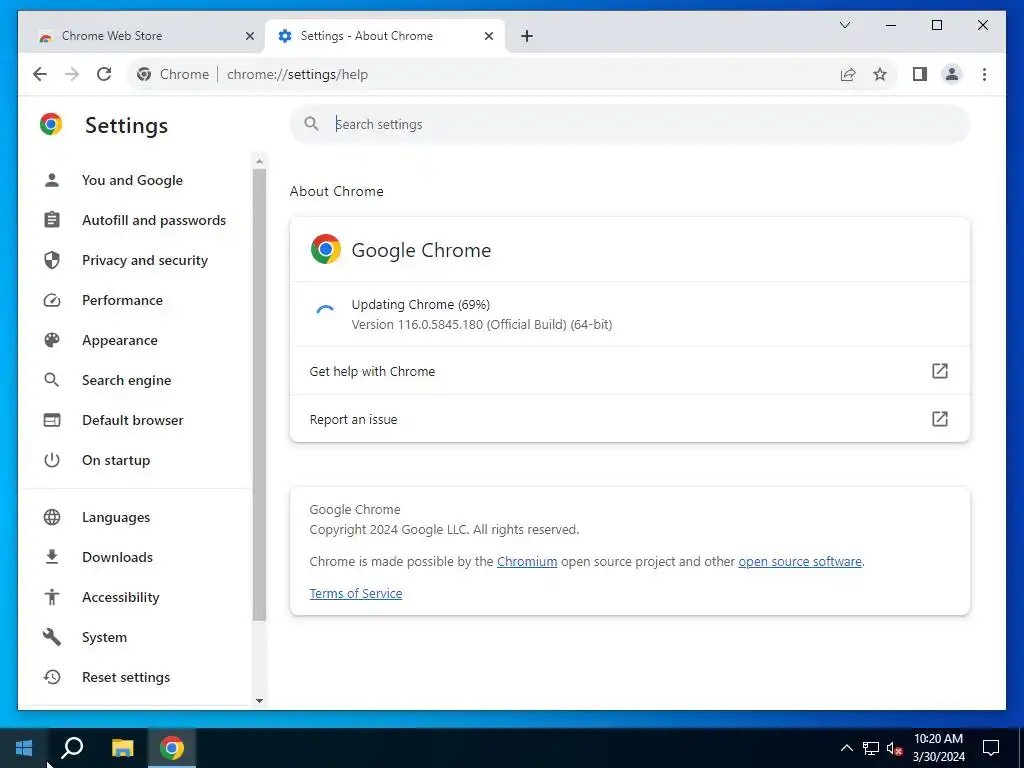Open Windows taskbar search
Screen dimensions: 1024x768
[72, 748]
